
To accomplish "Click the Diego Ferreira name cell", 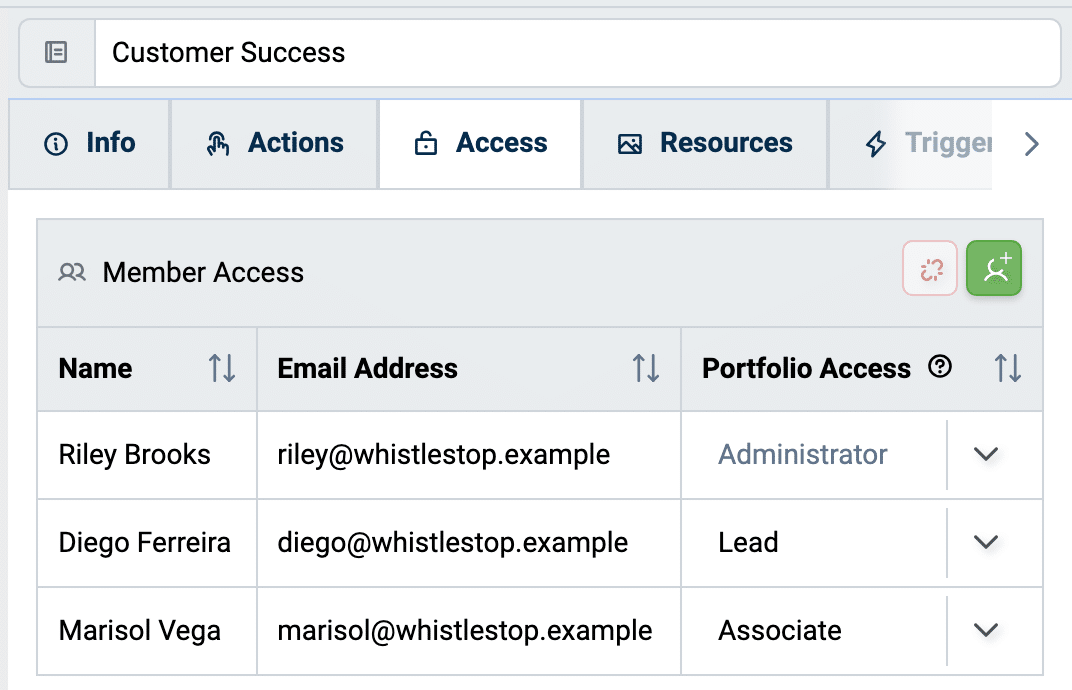I will pos(147,542).
